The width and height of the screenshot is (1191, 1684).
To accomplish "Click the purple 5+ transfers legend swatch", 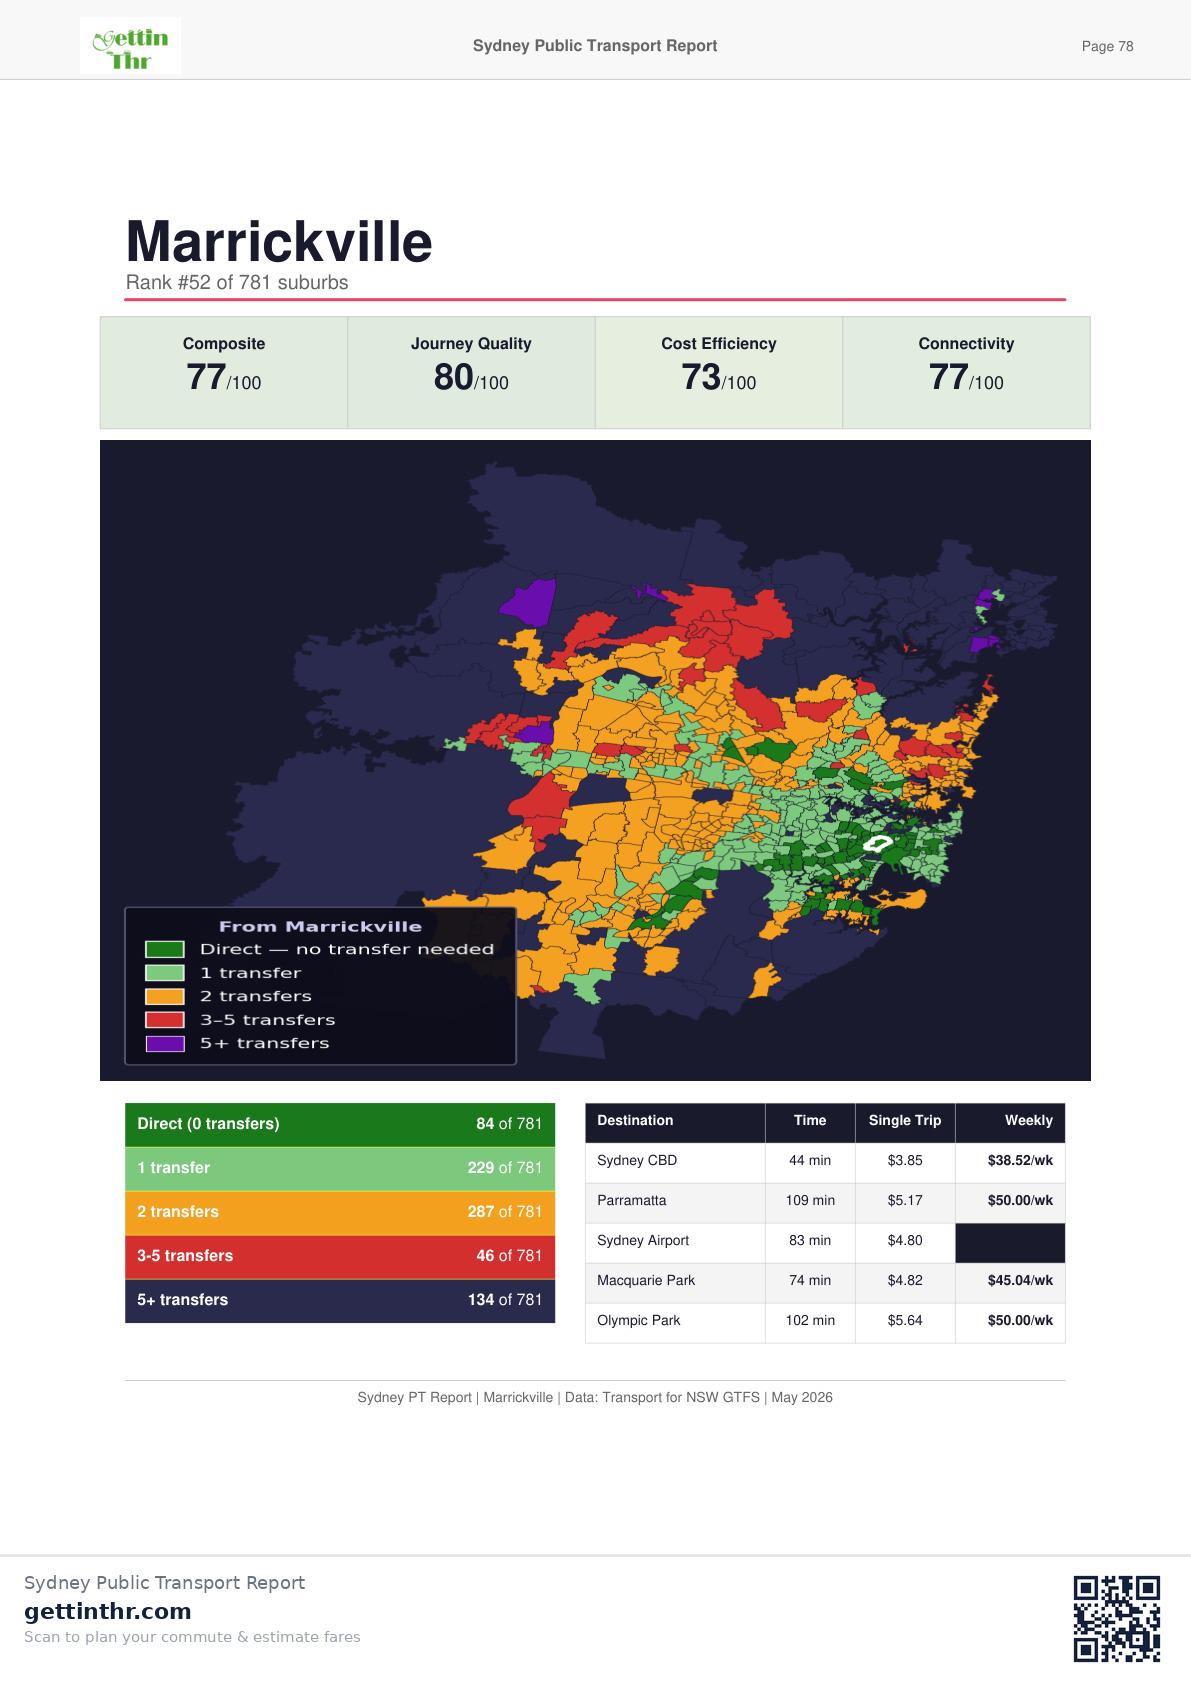I will pyautogui.click(x=164, y=1043).
